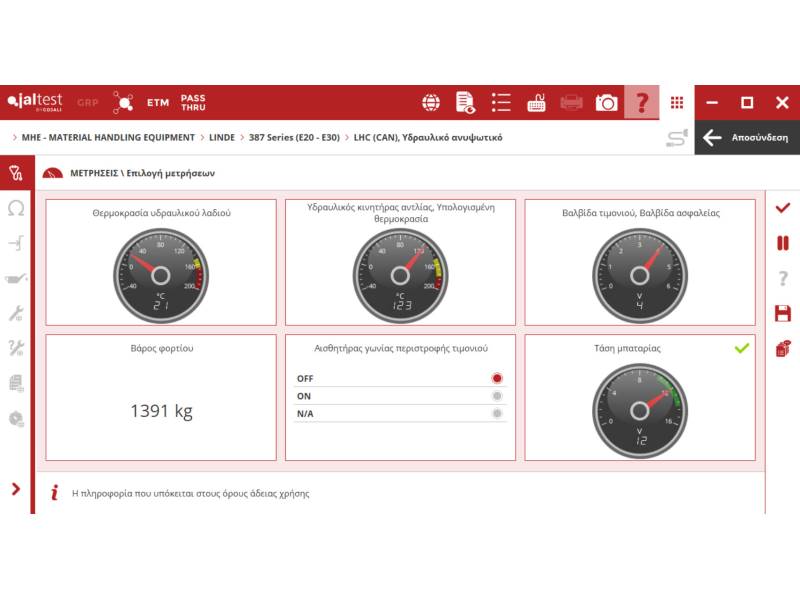Switch to PASS THRU mode
This screenshot has width=800, height=600.
coord(193,102)
